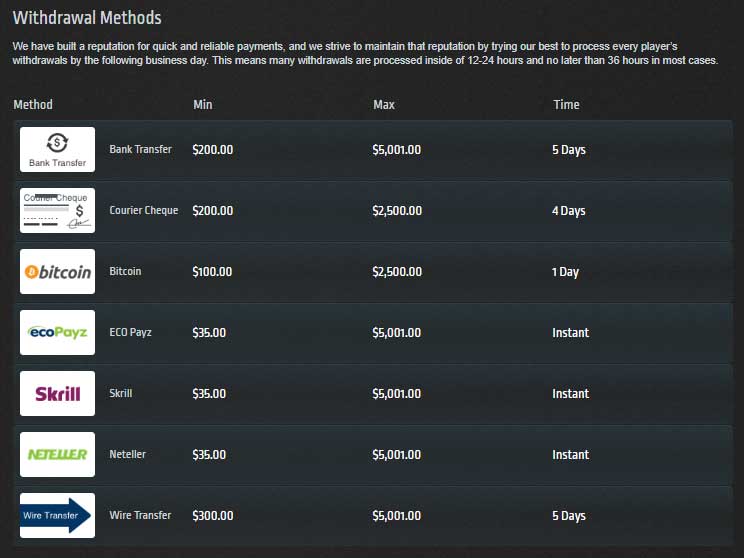This screenshot has height=558, width=744.
Task: Select the Skrill method name text
Action: click(x=120, y=394)
